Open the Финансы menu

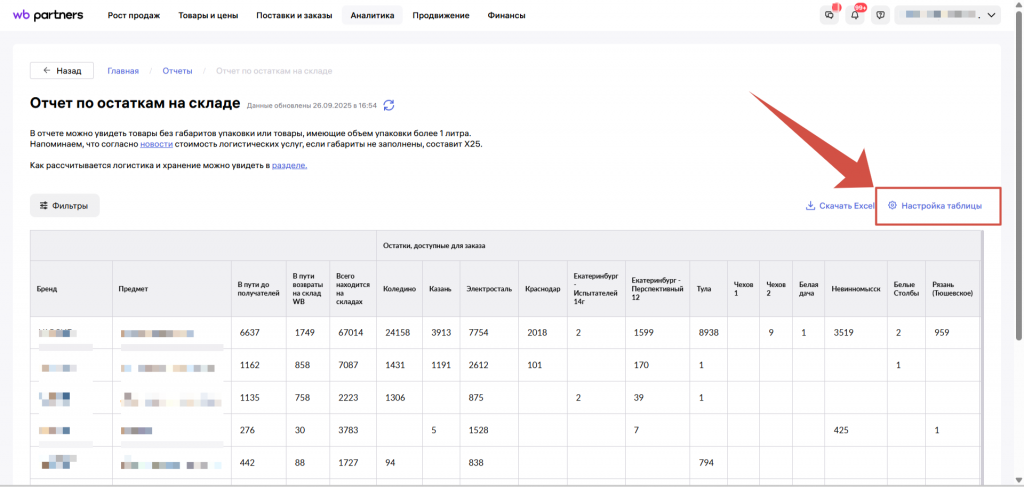pyautogui.click(x=506, y=16)
